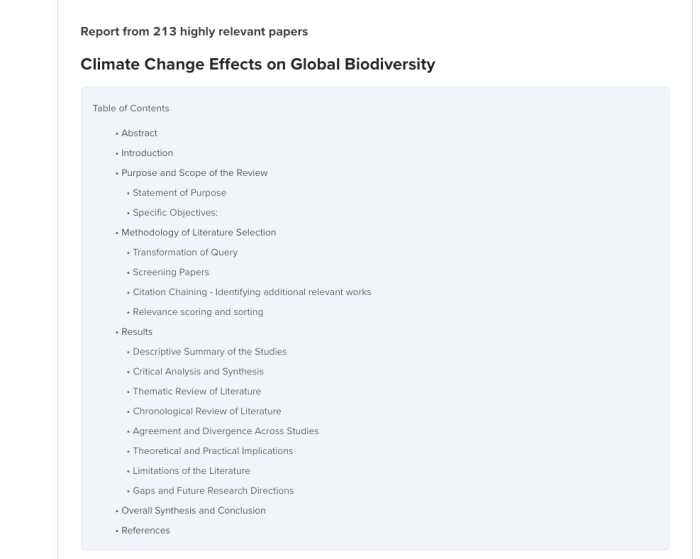Open Citation Chaining subsection link

tap(252, 292)
